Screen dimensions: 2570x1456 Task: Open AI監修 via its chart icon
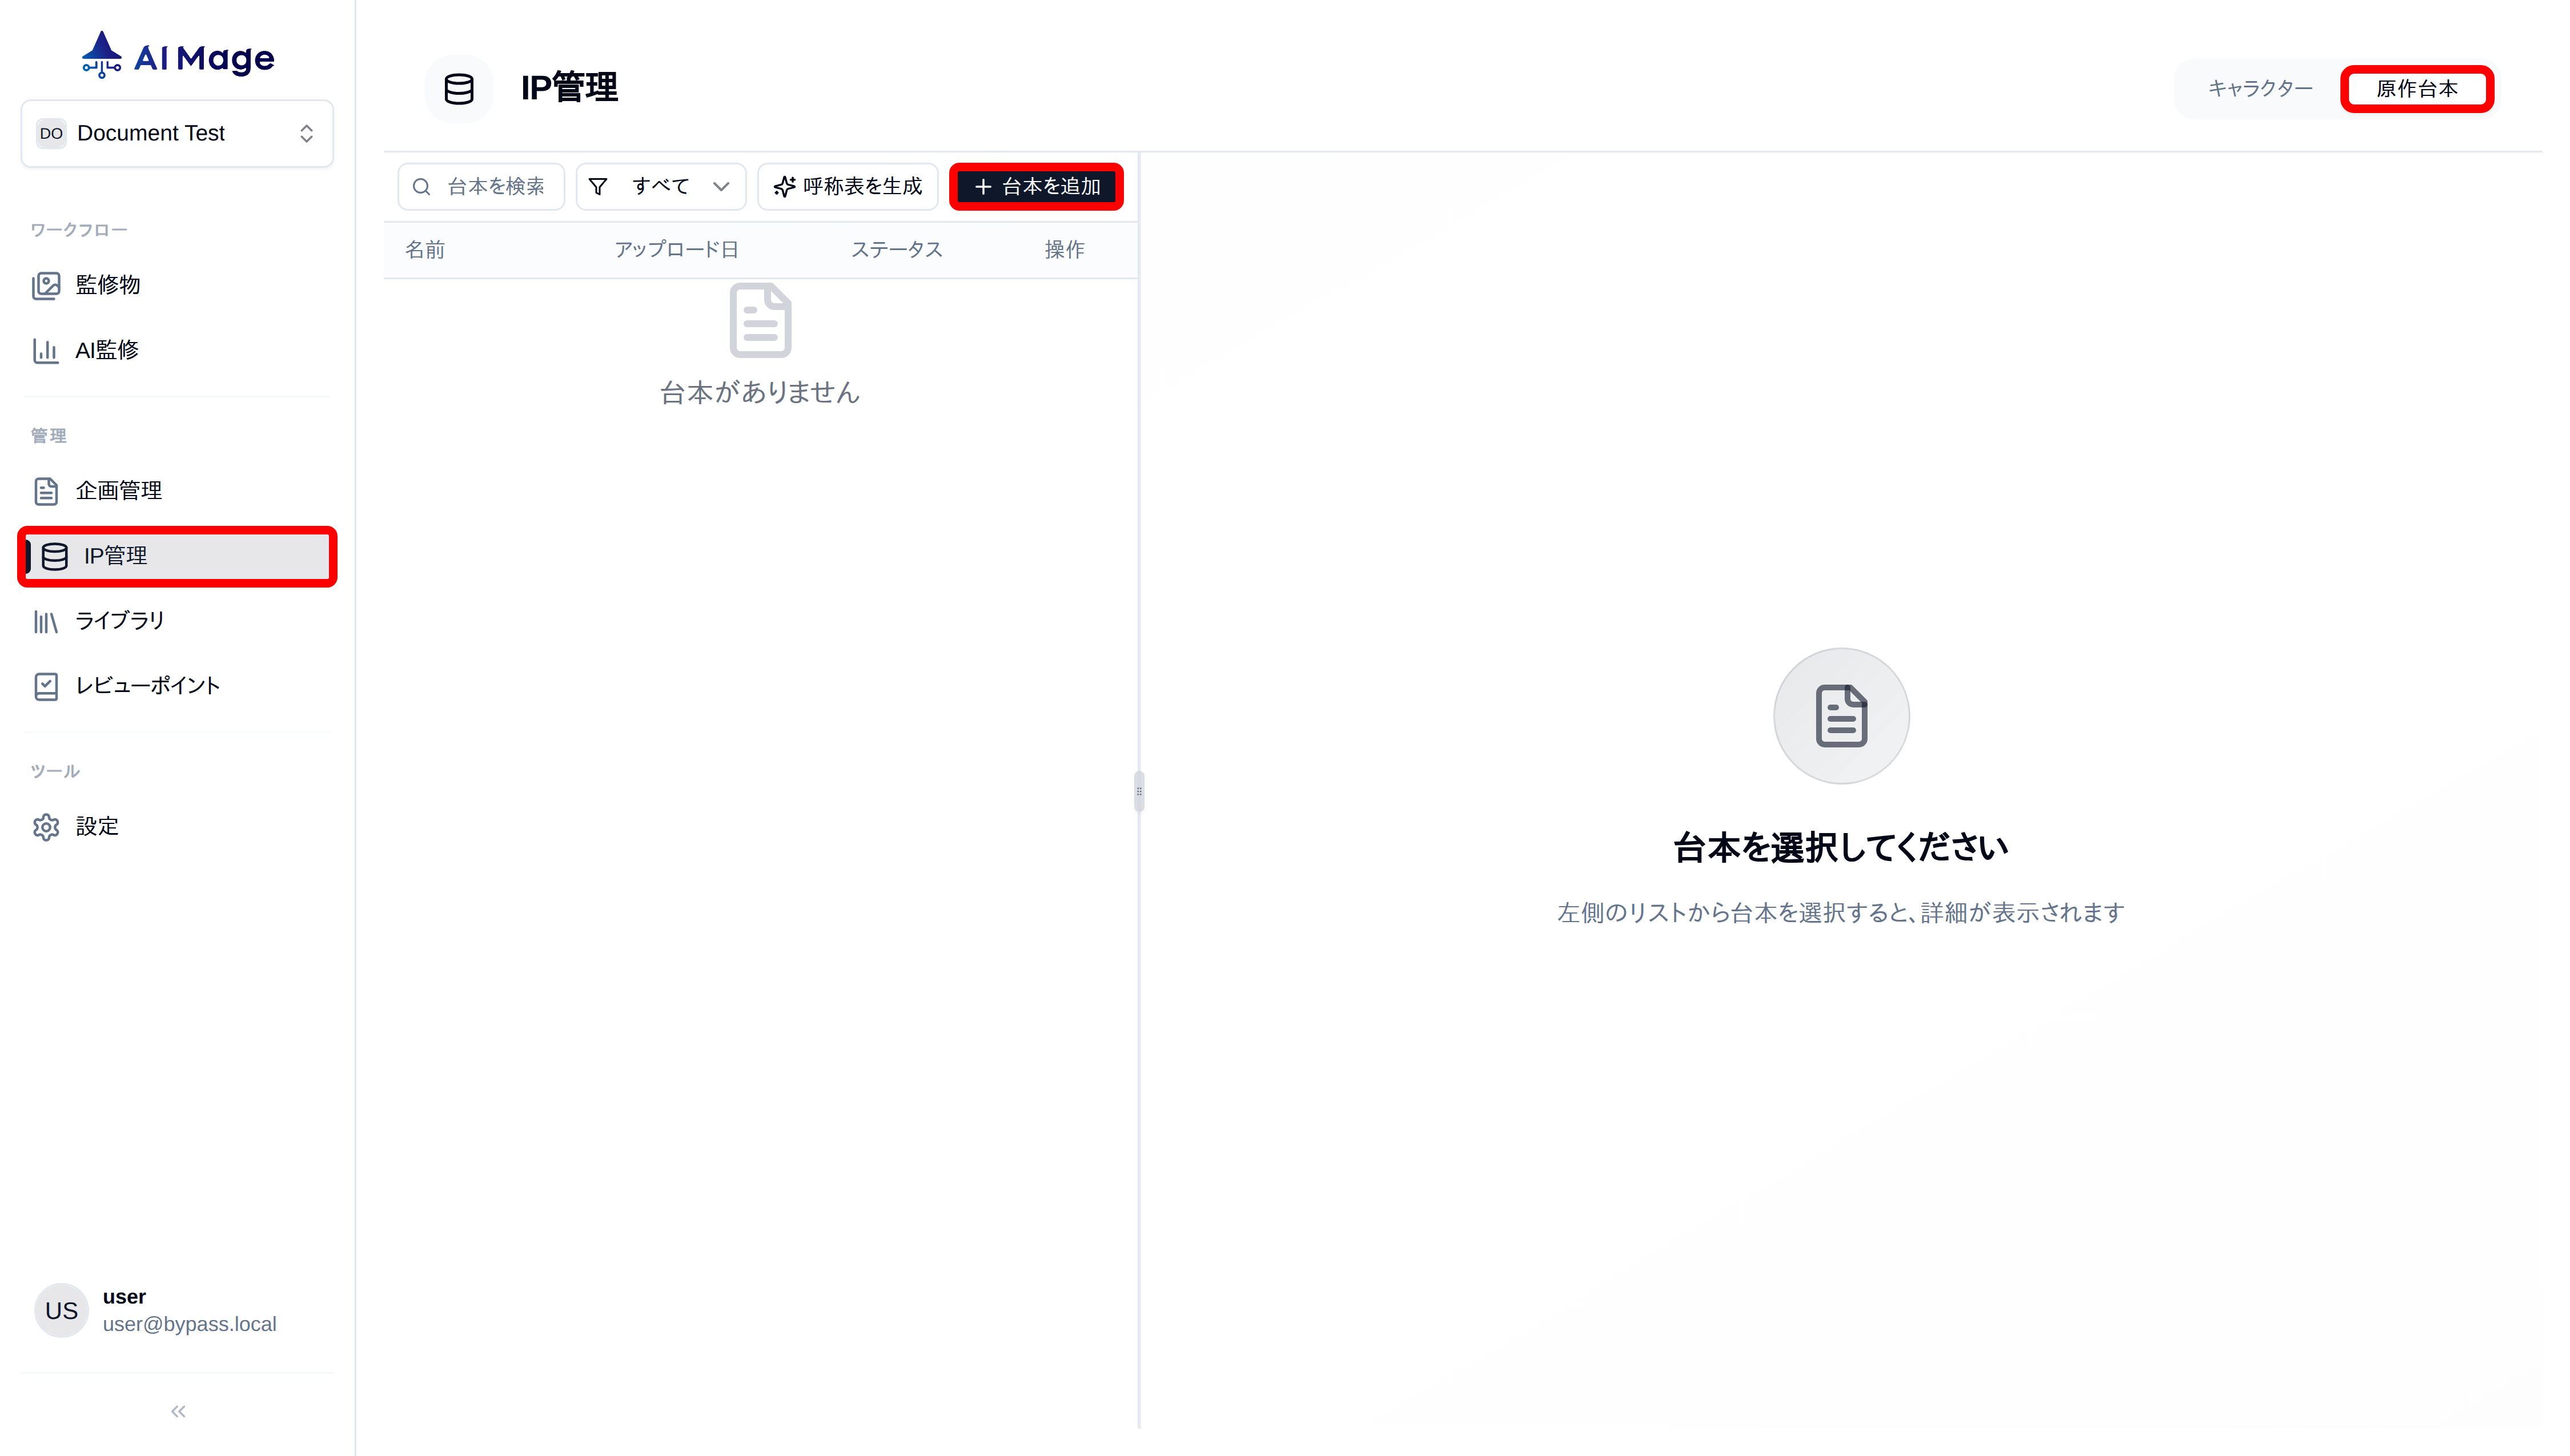pyautogui.click(x=47, y=351)
